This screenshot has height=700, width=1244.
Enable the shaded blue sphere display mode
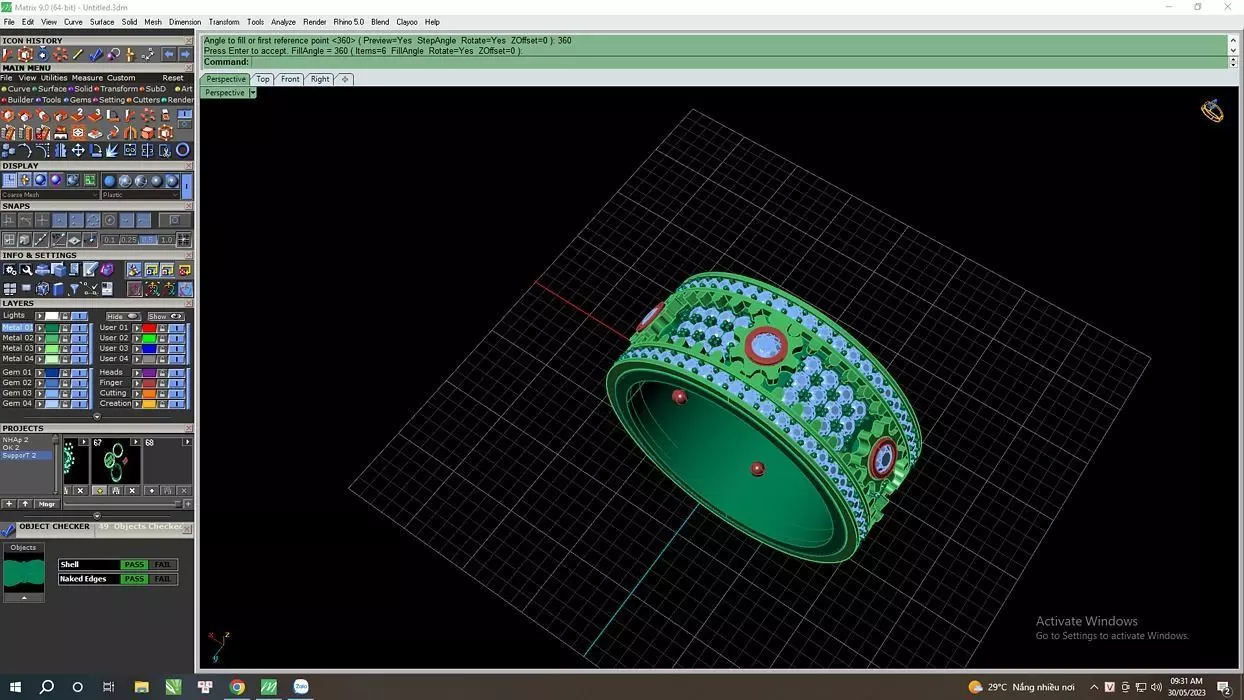coord(40,180)
